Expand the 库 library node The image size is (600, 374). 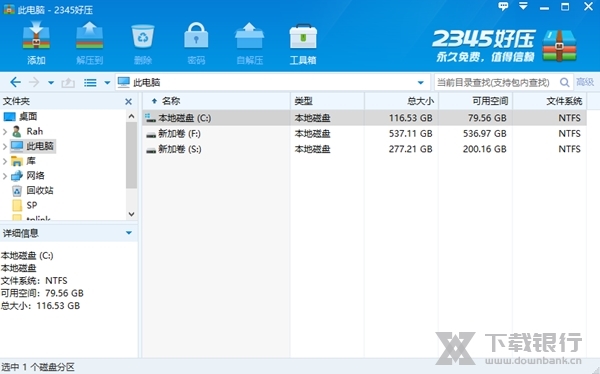coord(5,161)
